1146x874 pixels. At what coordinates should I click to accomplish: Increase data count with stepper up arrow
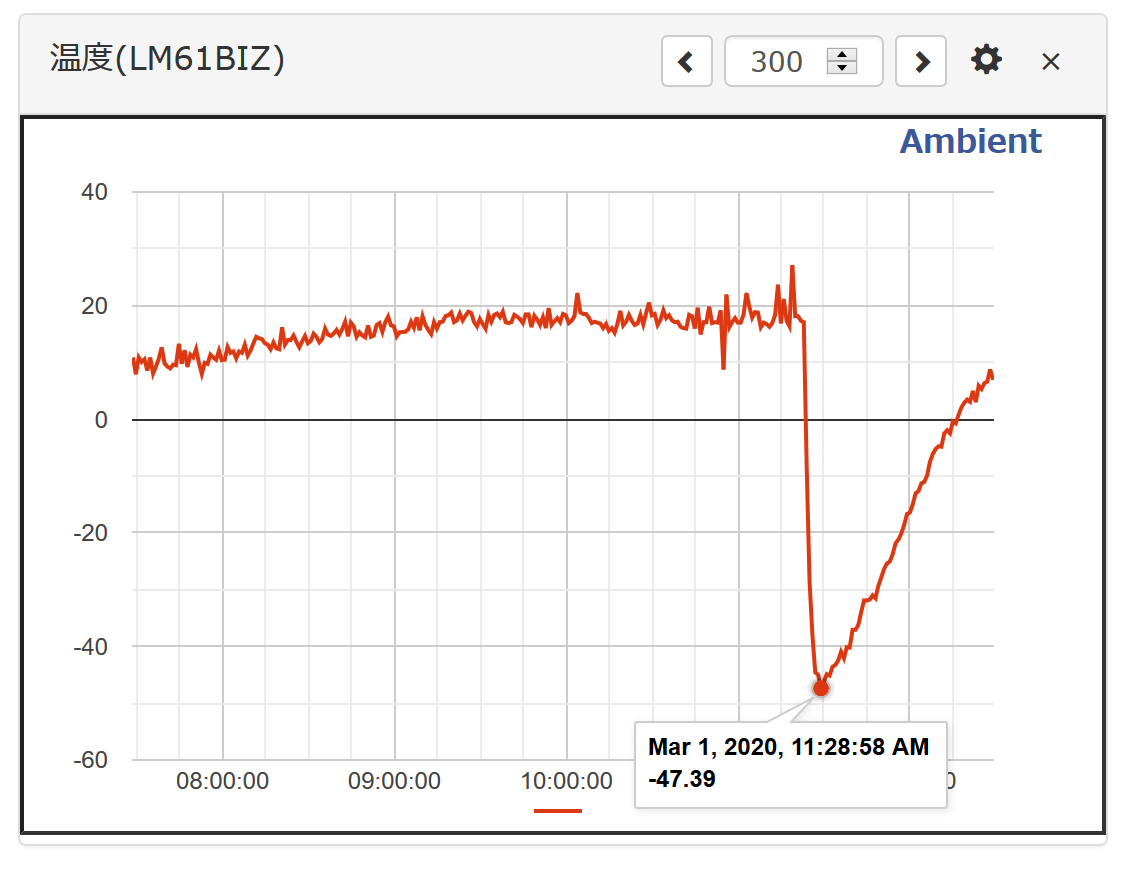[842, 55]
